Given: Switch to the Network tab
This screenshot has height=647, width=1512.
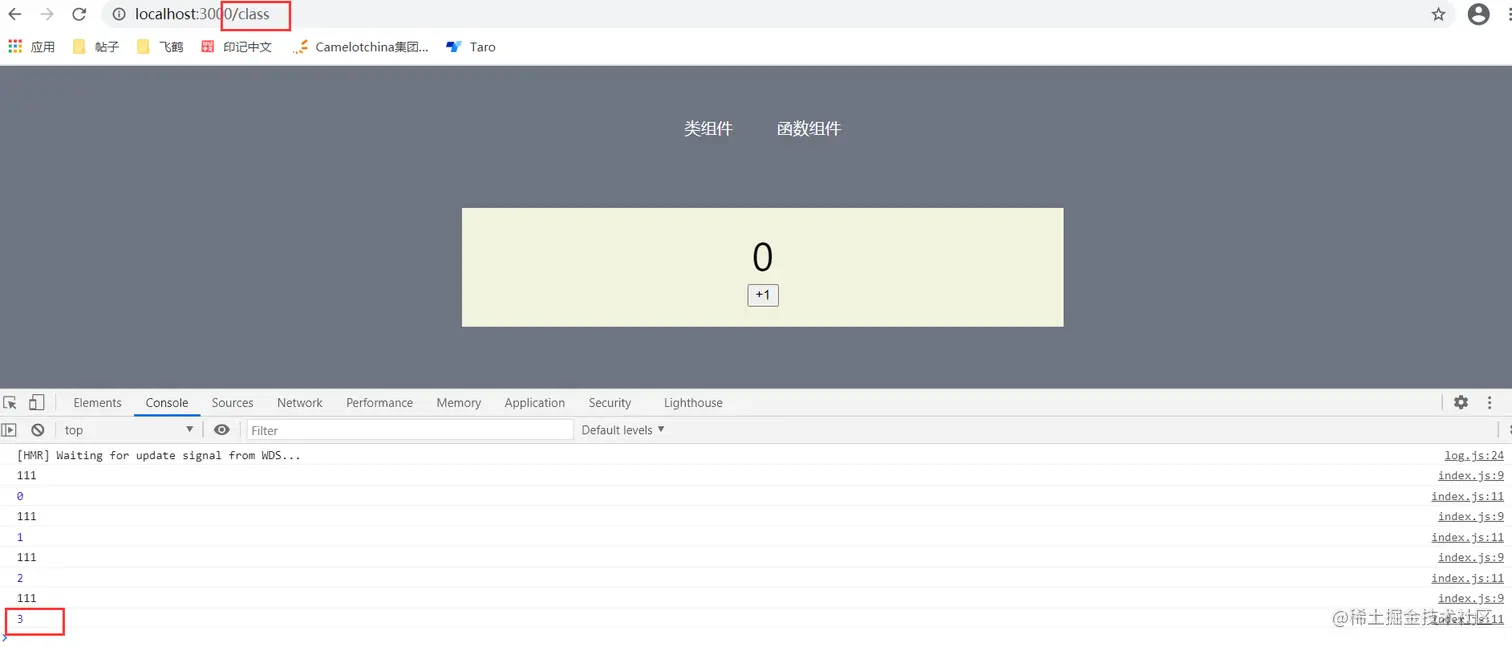Looking at the screenshot, I should (300, 403).
